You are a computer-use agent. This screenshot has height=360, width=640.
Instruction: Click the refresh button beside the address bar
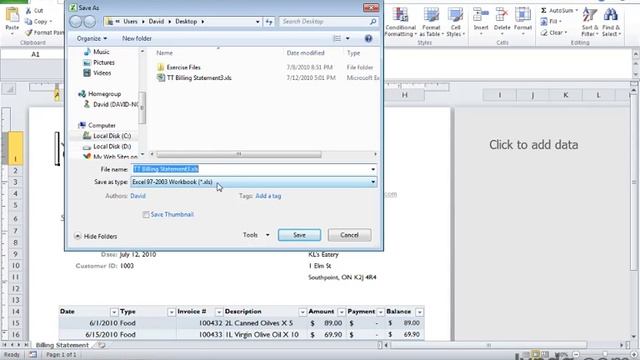click(x=269, y=22)
